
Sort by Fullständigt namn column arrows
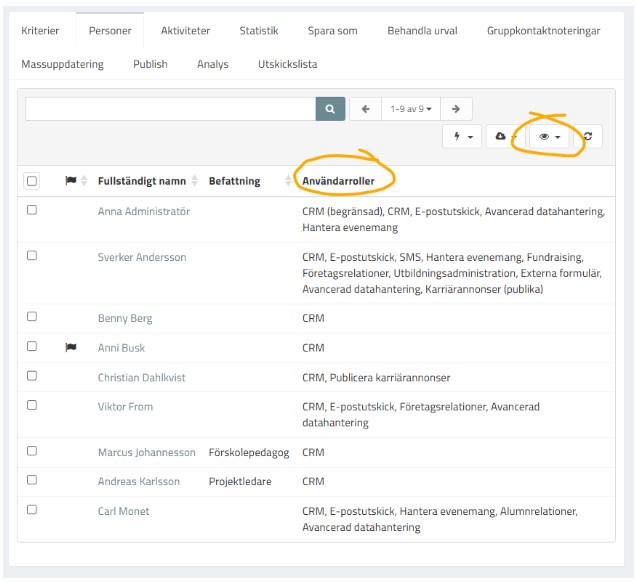[195, 181]
